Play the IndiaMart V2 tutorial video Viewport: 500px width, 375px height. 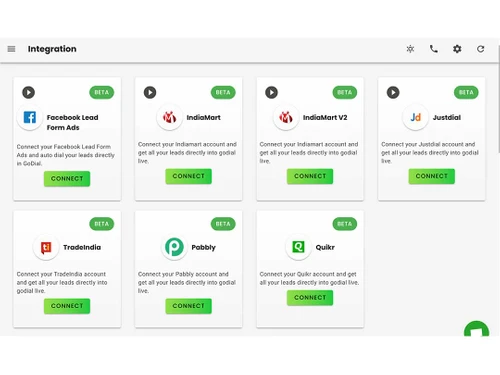[271, 92]
